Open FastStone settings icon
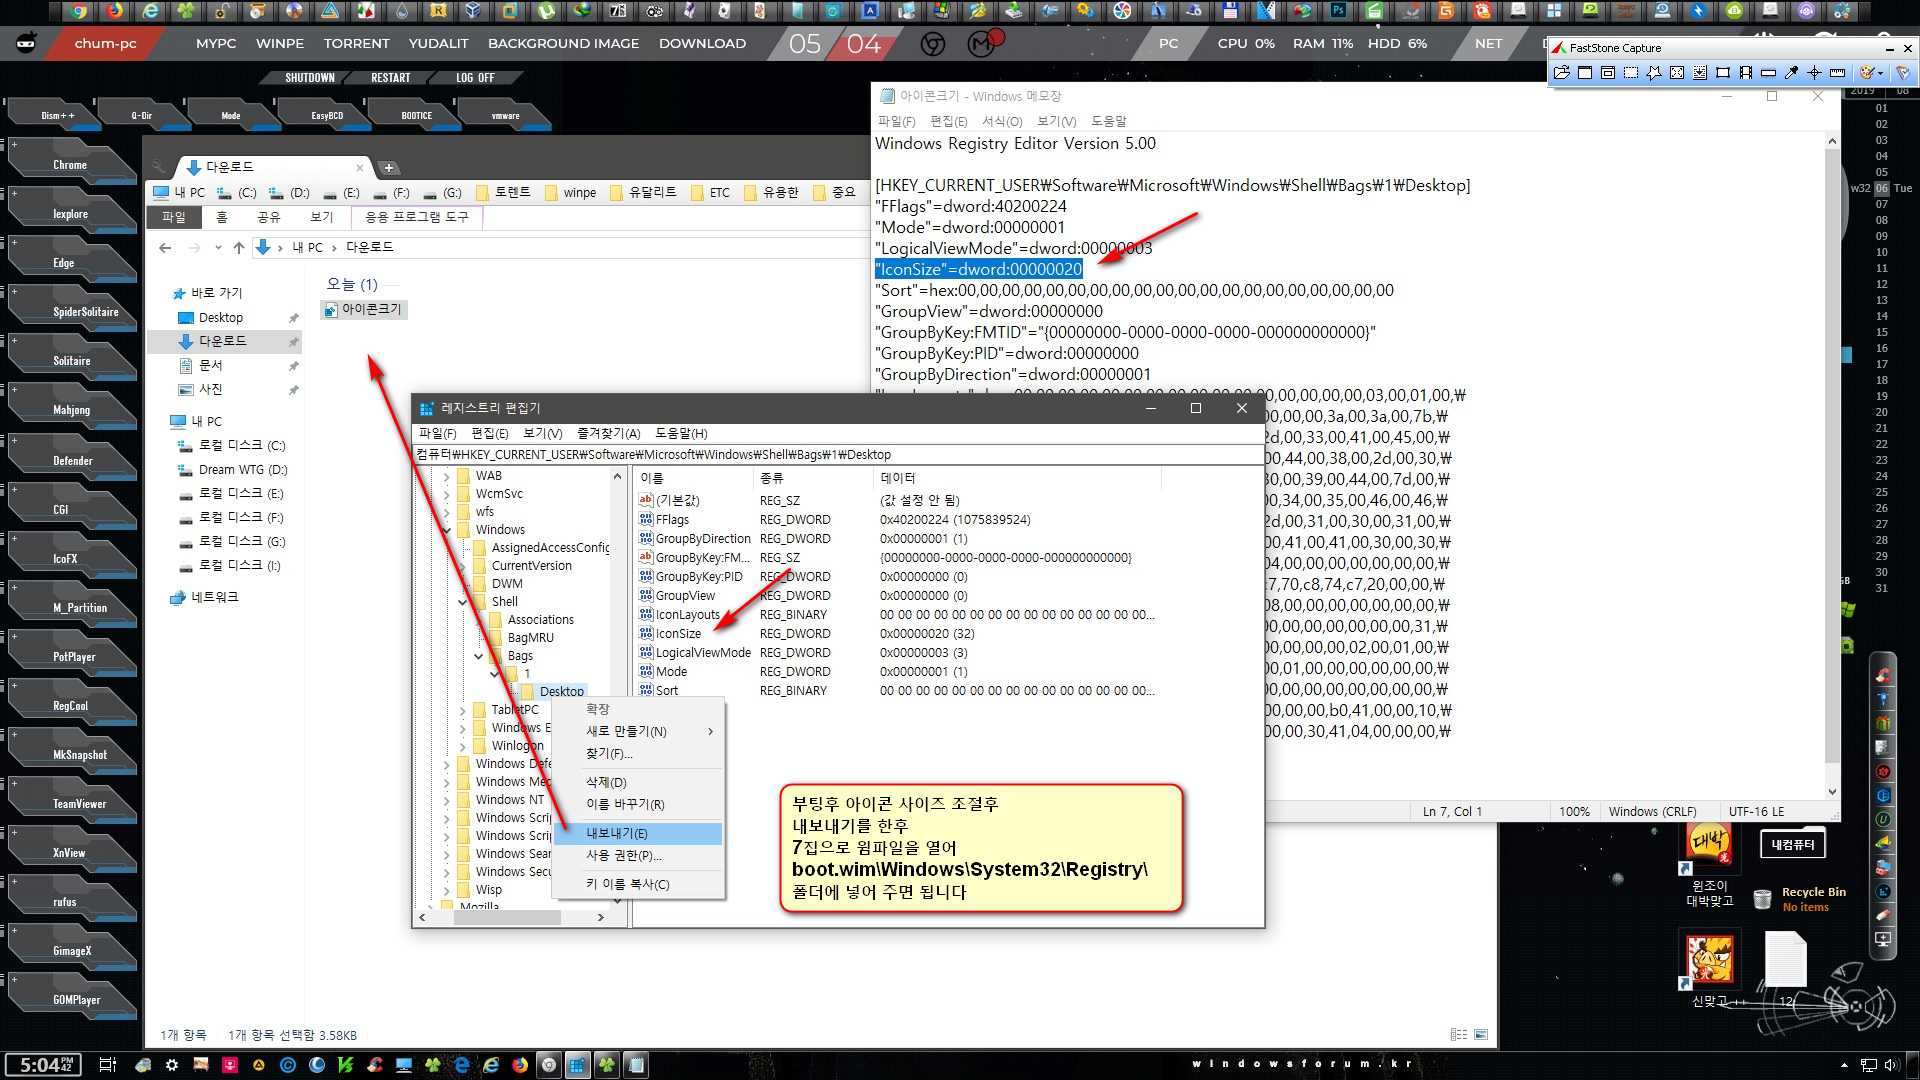The image size is (1920, 1080). (x=1902, y=72)
